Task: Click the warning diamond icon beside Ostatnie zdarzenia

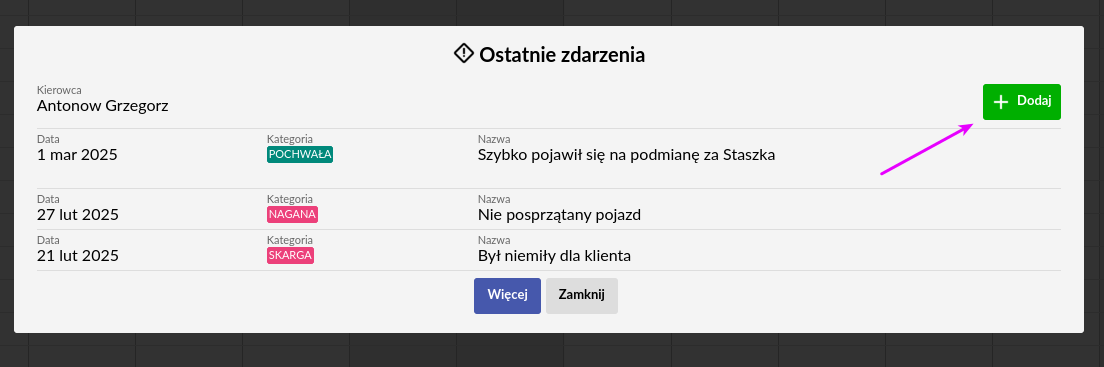Action: [x=463, y=54]
